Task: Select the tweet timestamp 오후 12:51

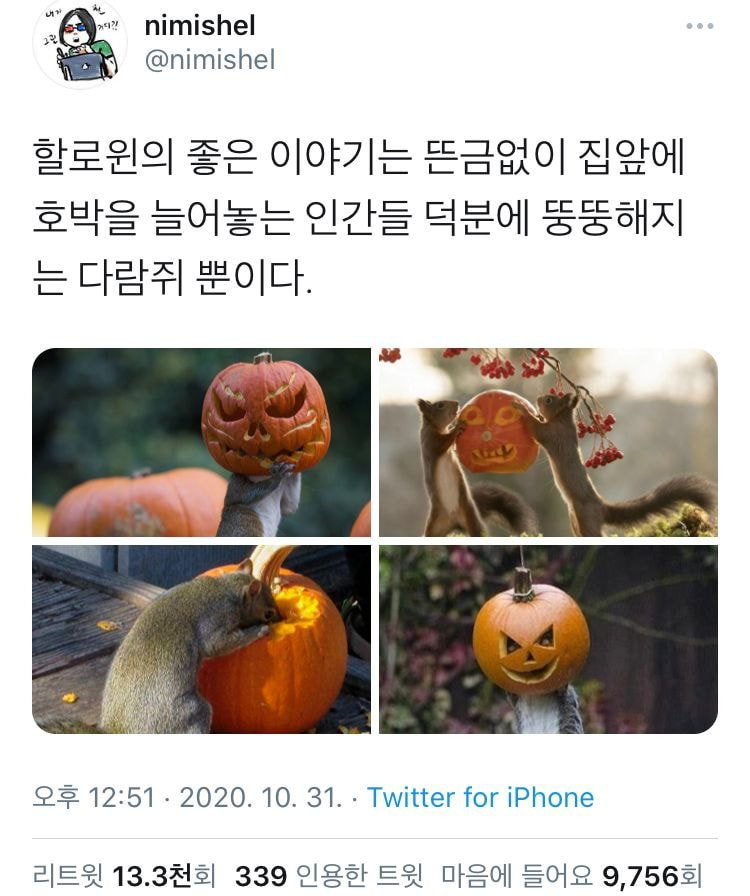Action: (94, 797)
